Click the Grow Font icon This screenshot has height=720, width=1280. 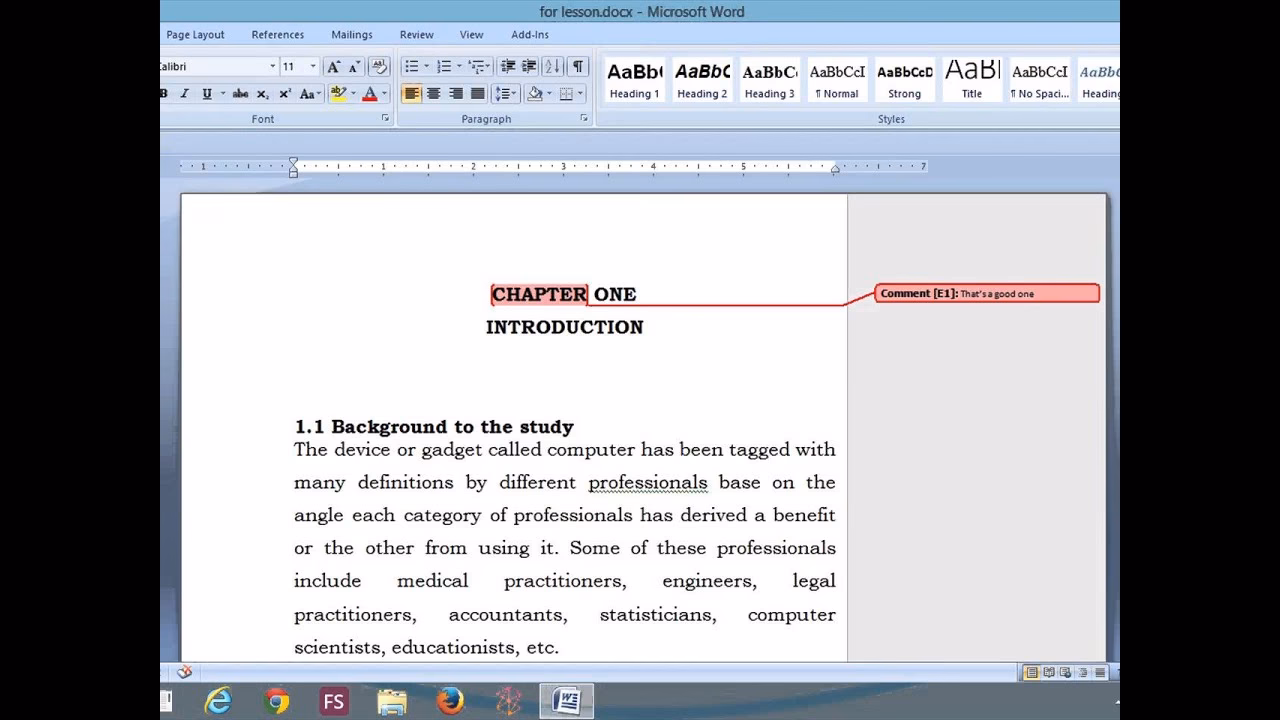tap(333, 66)
